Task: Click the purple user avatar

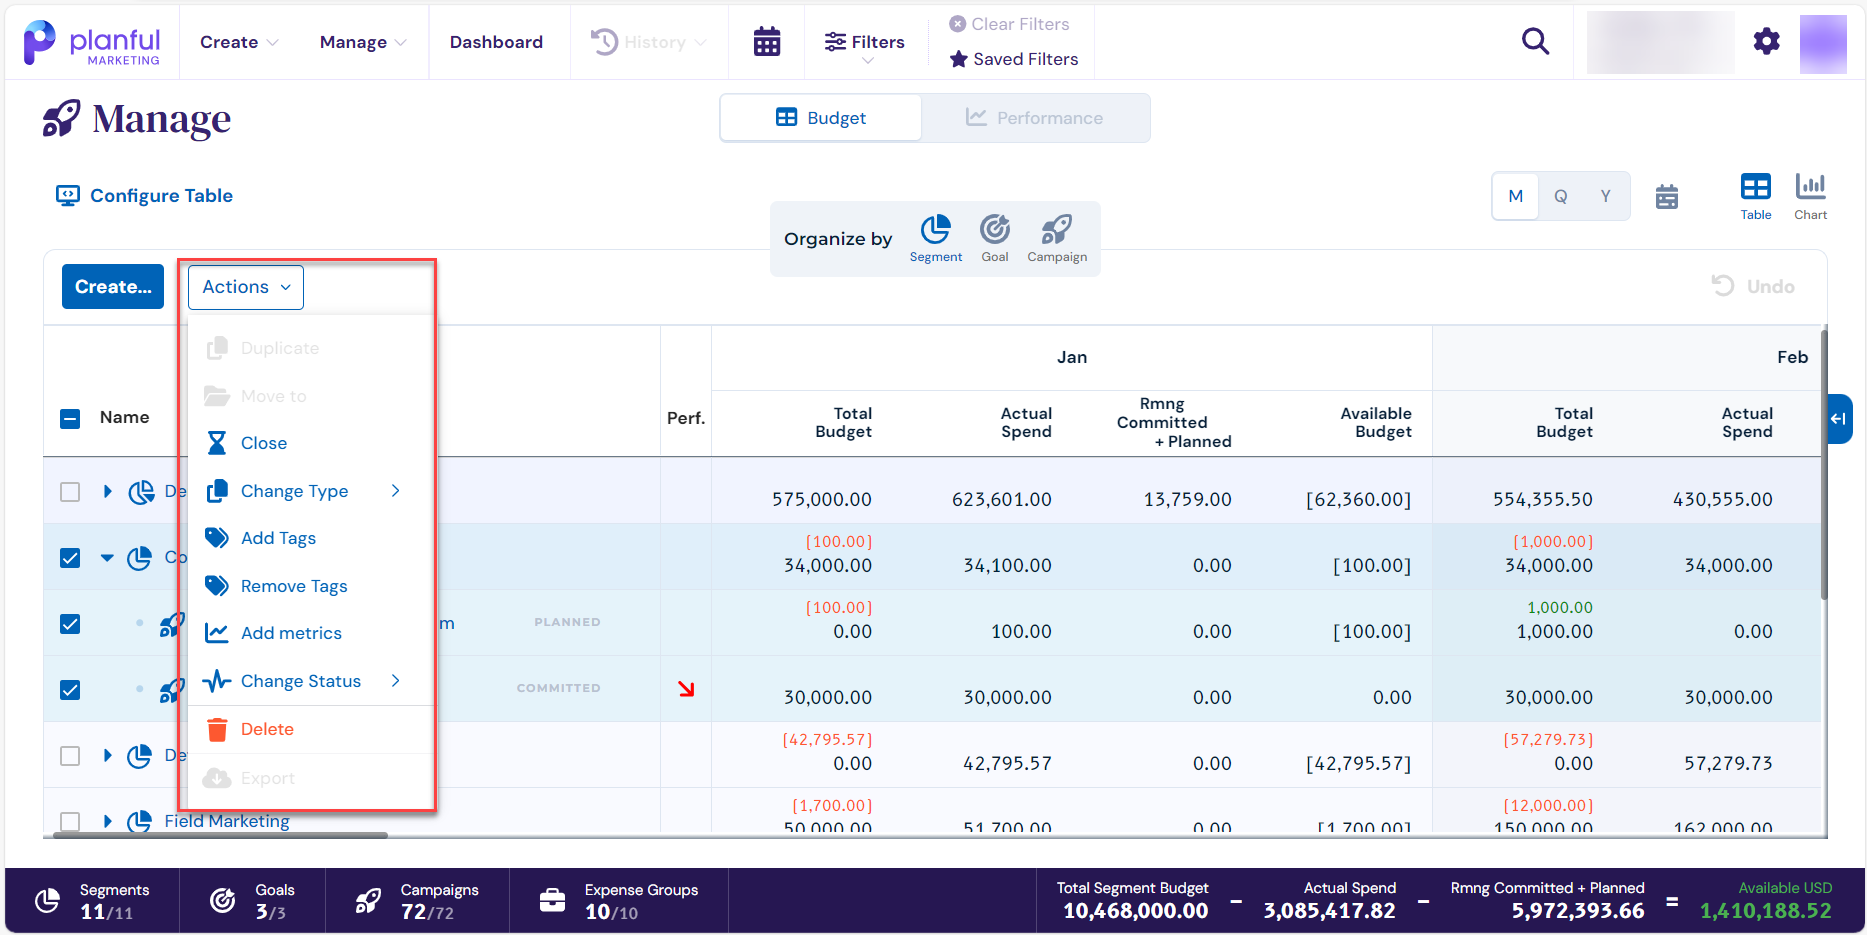Action: coord(1823,43)
